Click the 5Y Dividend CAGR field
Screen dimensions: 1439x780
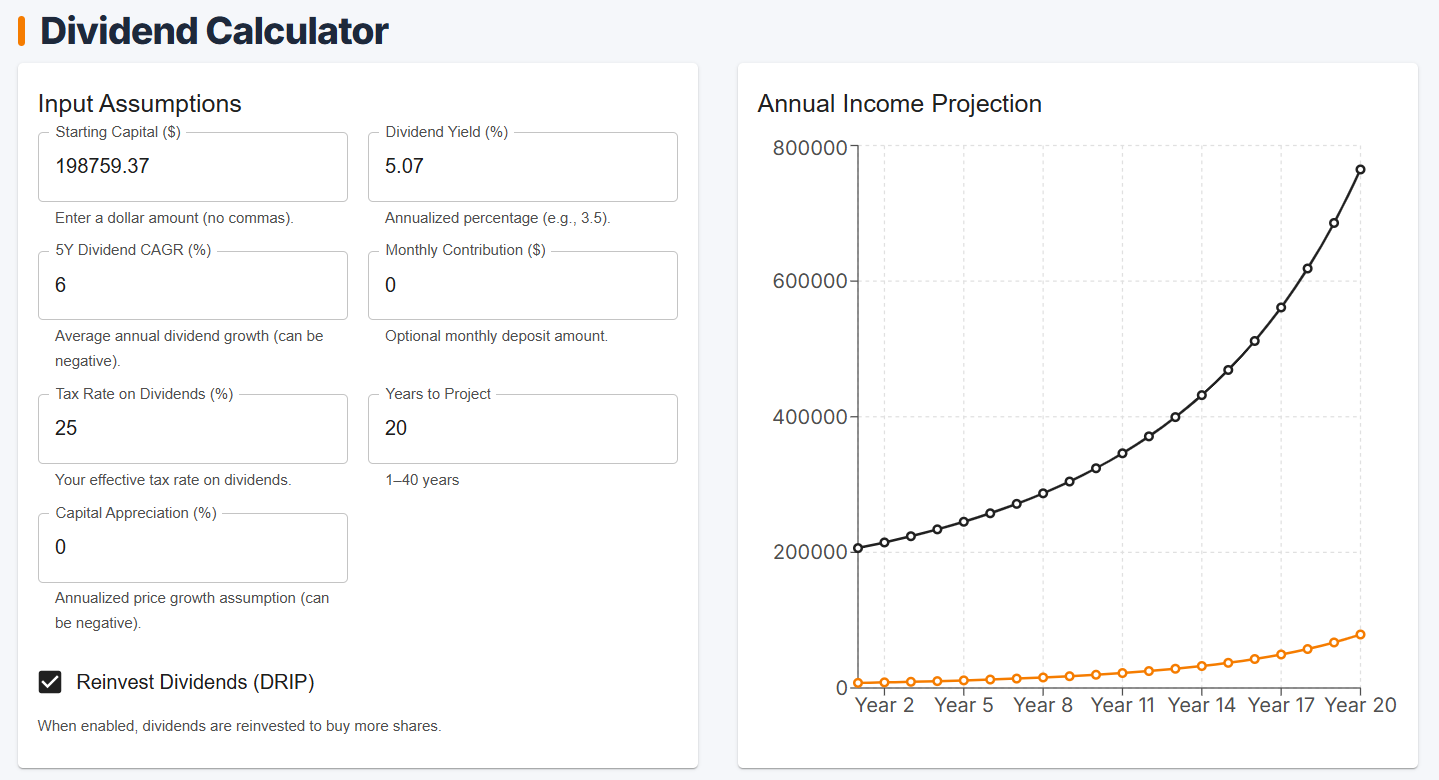[x=192, y=285]
